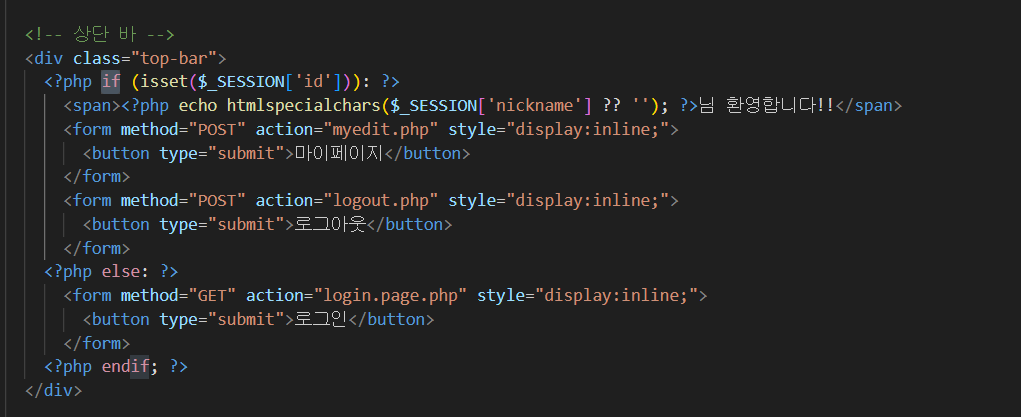1021x417 pixels.
Task: Place cursor on the isset function call
Action: click(x=159, y=82)
